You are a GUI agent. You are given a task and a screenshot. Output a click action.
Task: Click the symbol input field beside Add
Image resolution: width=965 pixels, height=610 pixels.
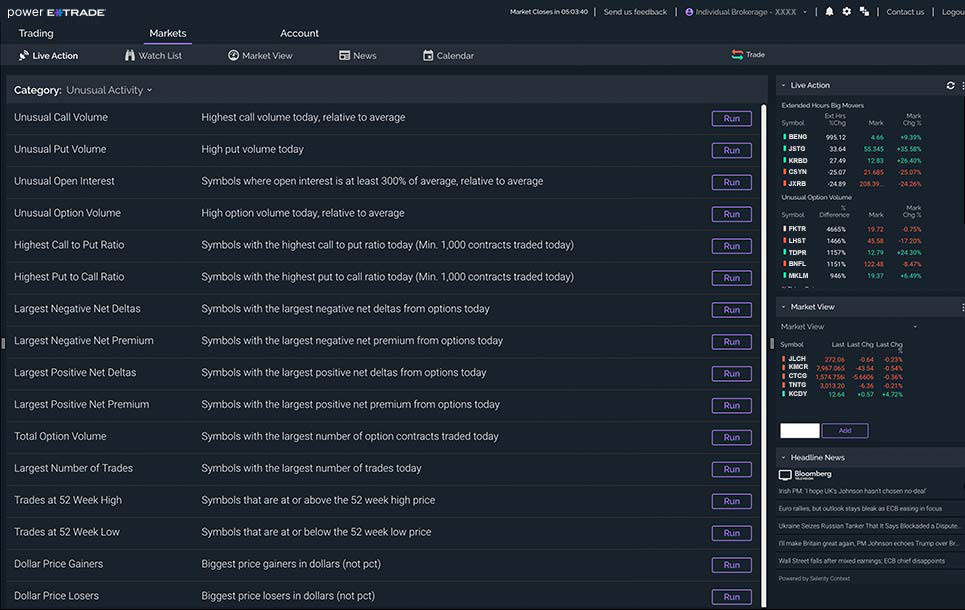point(799,431)
